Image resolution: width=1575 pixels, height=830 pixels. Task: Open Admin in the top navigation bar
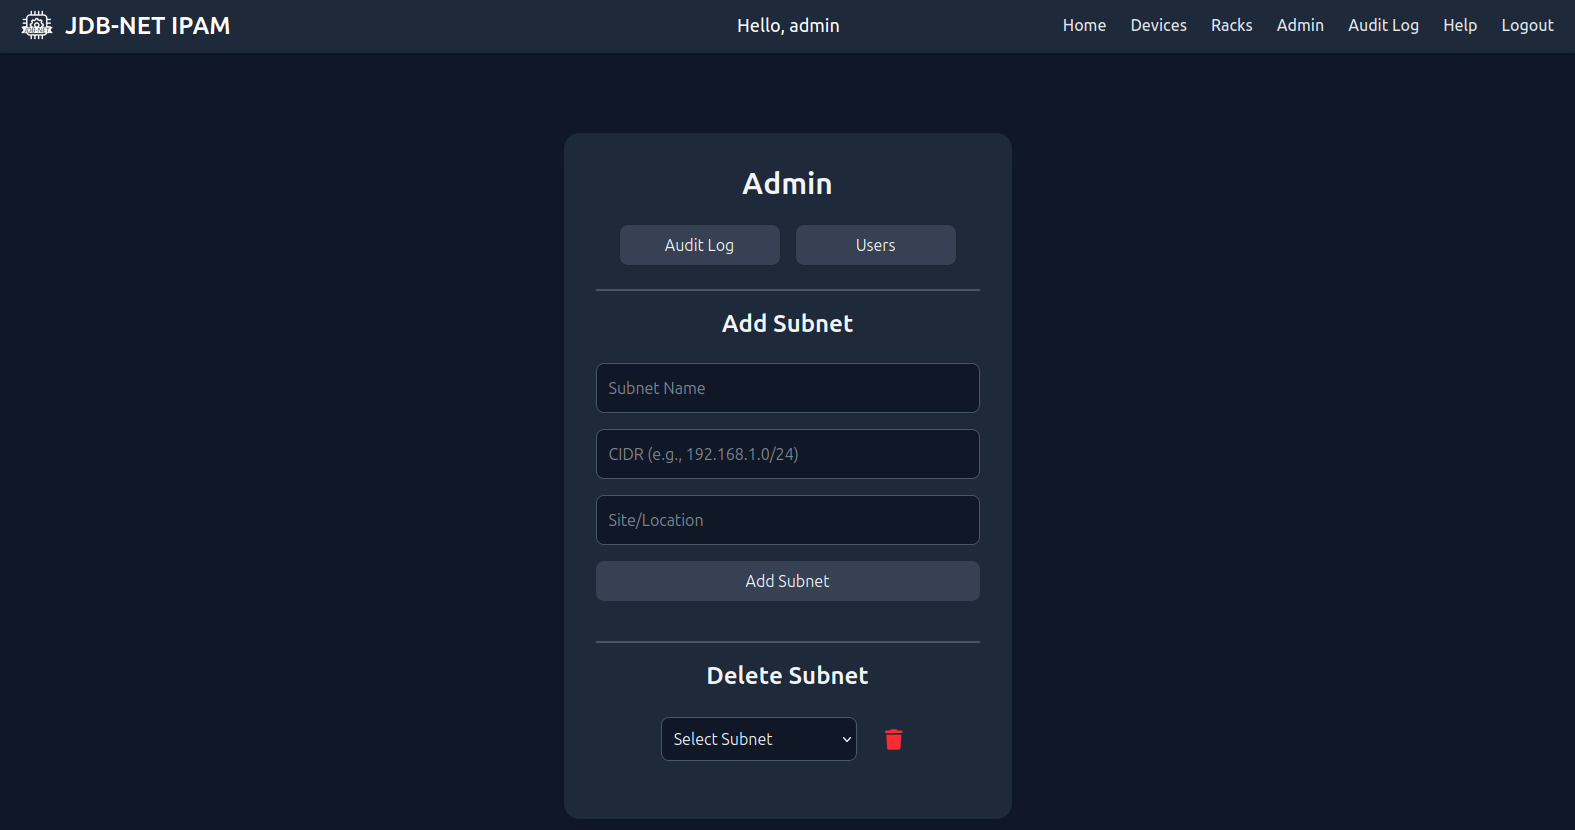click(1300, 25)
